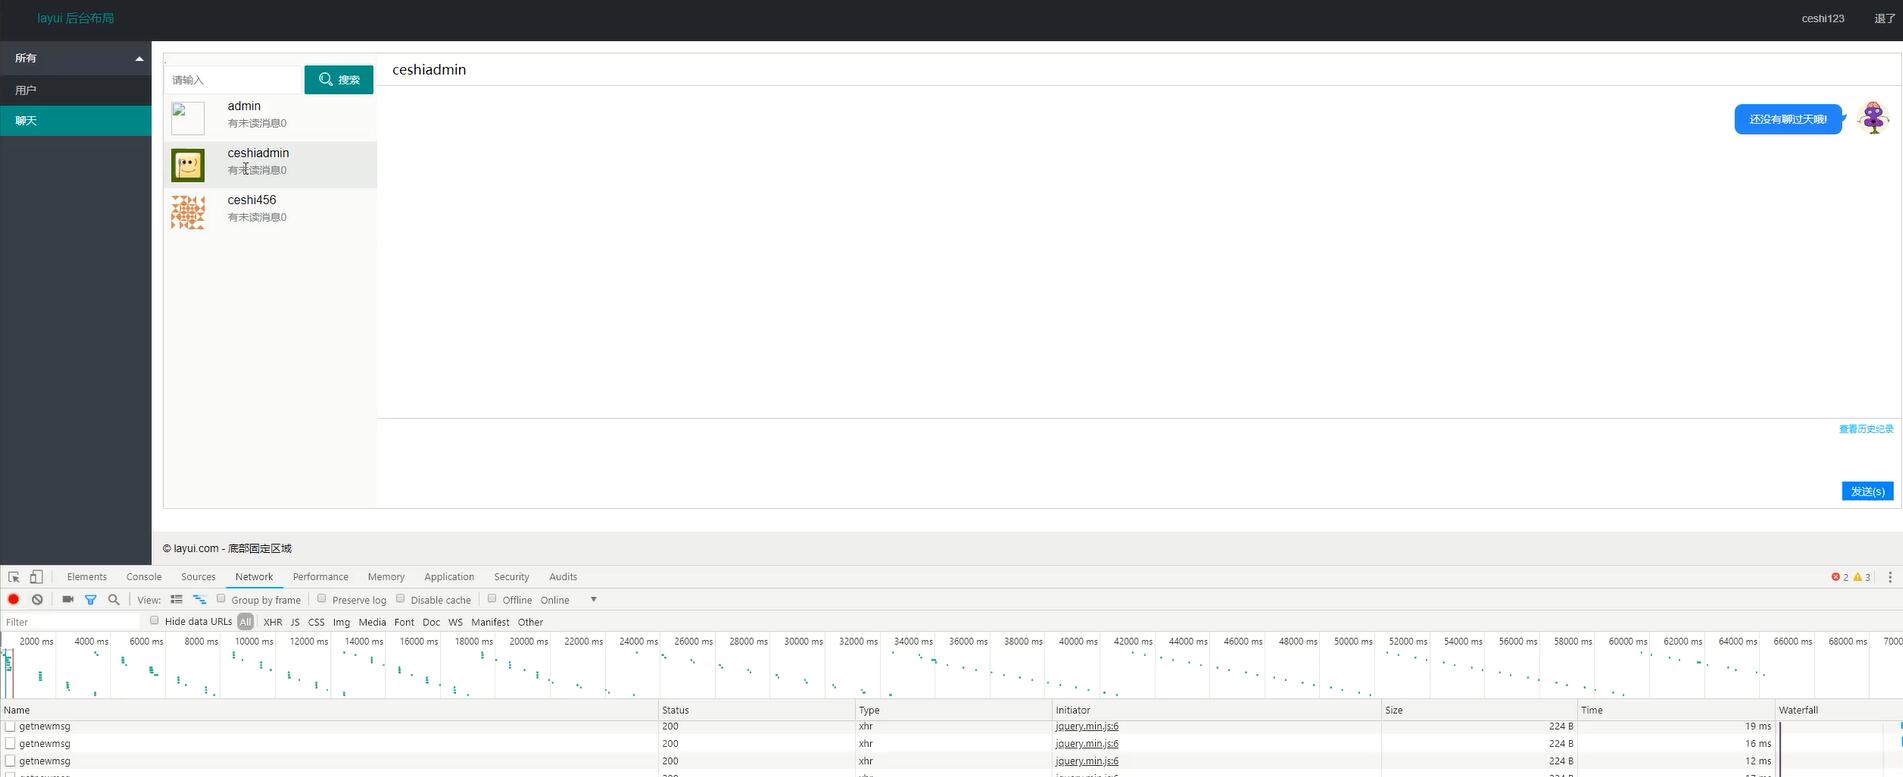Filter requests by CSS

316,622
